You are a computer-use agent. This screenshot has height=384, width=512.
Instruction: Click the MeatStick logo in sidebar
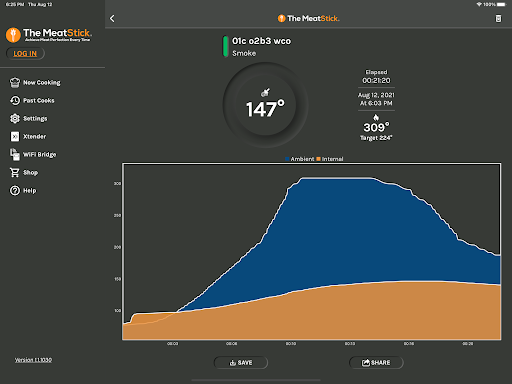49,35
